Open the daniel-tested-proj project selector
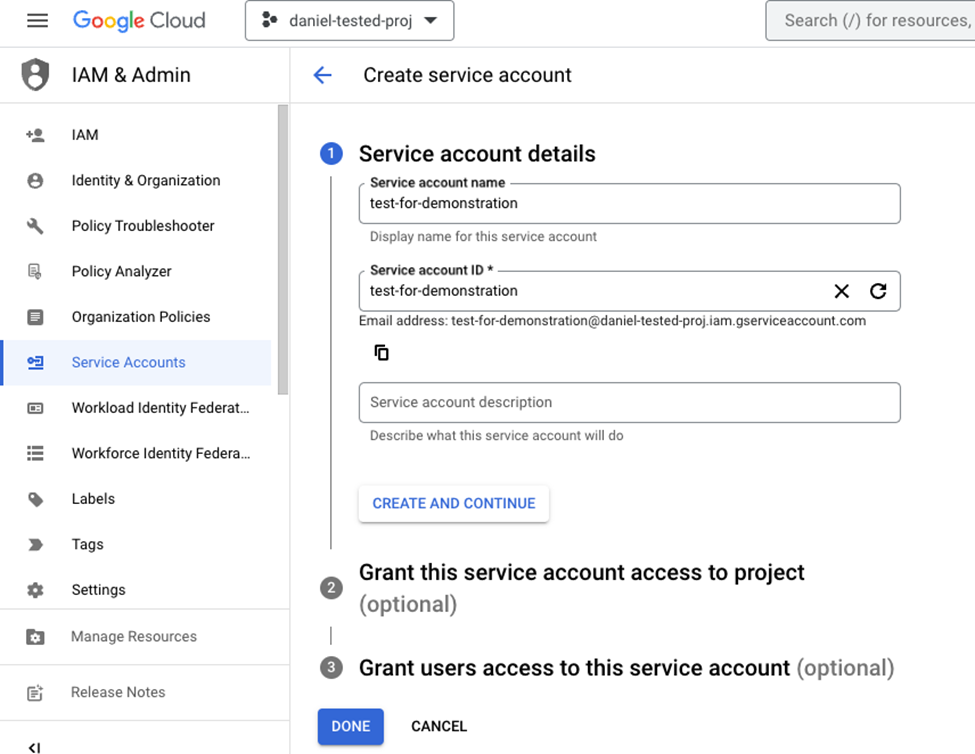 pyautogui.click(x=349, y=21)
